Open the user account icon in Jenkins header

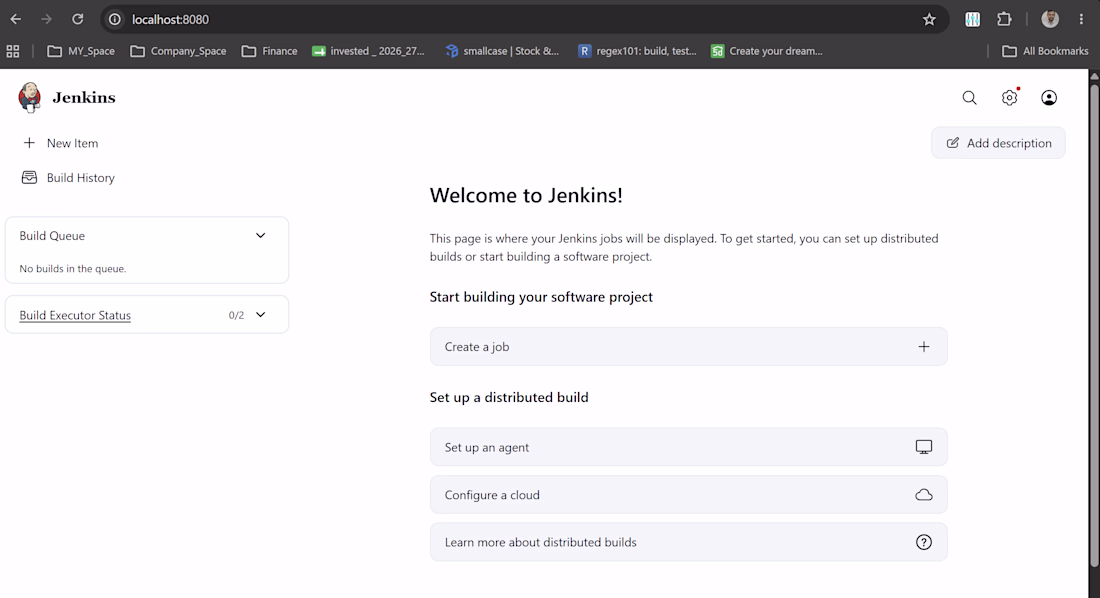tap(1049, 98)
